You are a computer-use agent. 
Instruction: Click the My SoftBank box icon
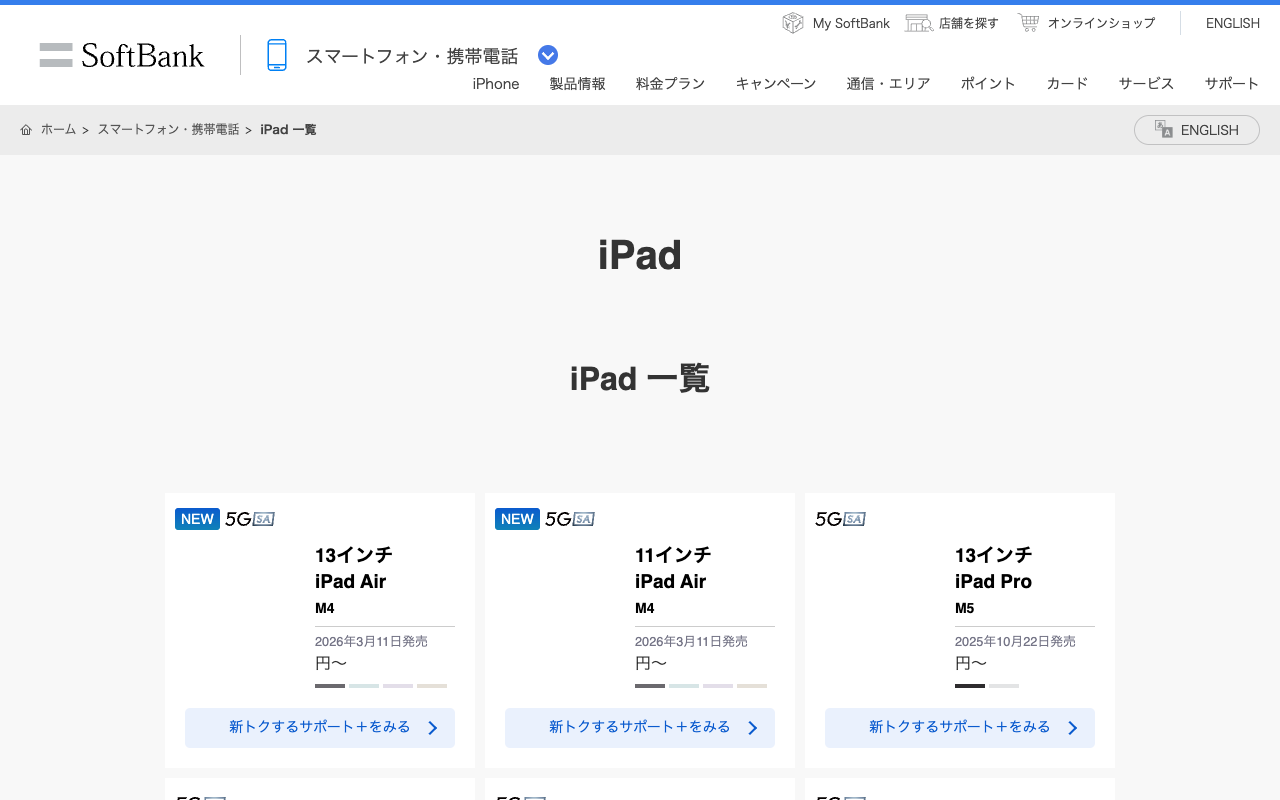point(793,23)
